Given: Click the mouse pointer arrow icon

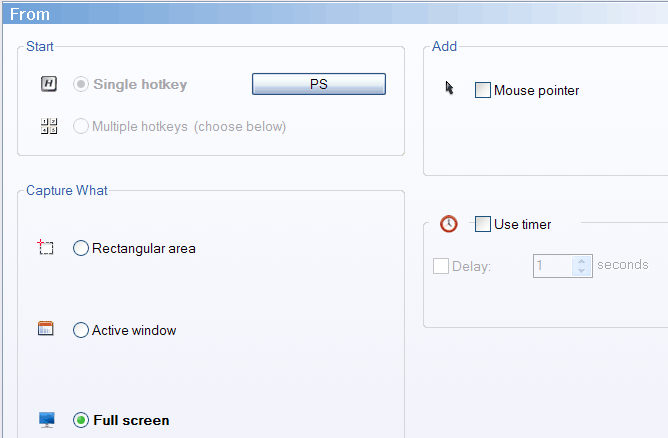Looking at the screenshot, I should (449, 88).
